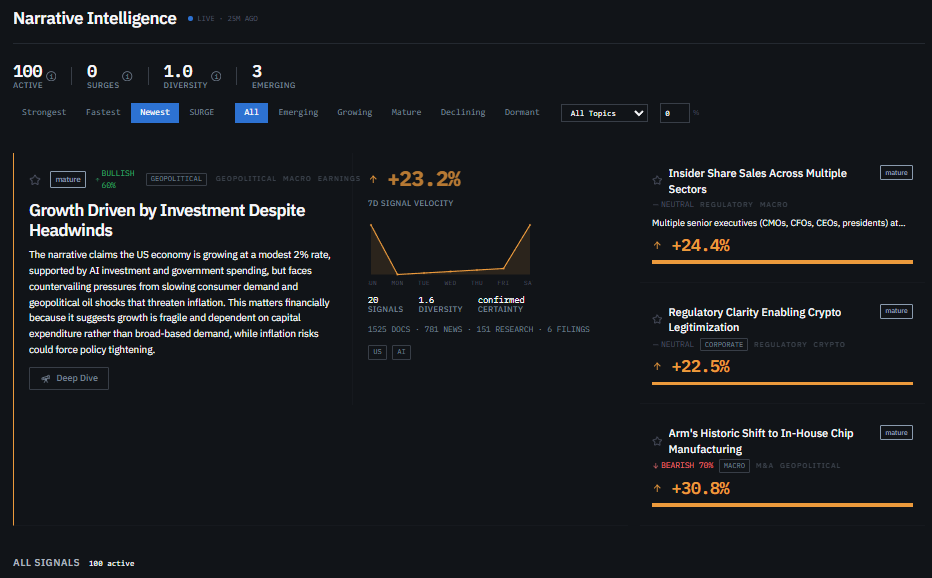
Task: Click the '3 EMERGING' stat
Action: tap(273, 77)
